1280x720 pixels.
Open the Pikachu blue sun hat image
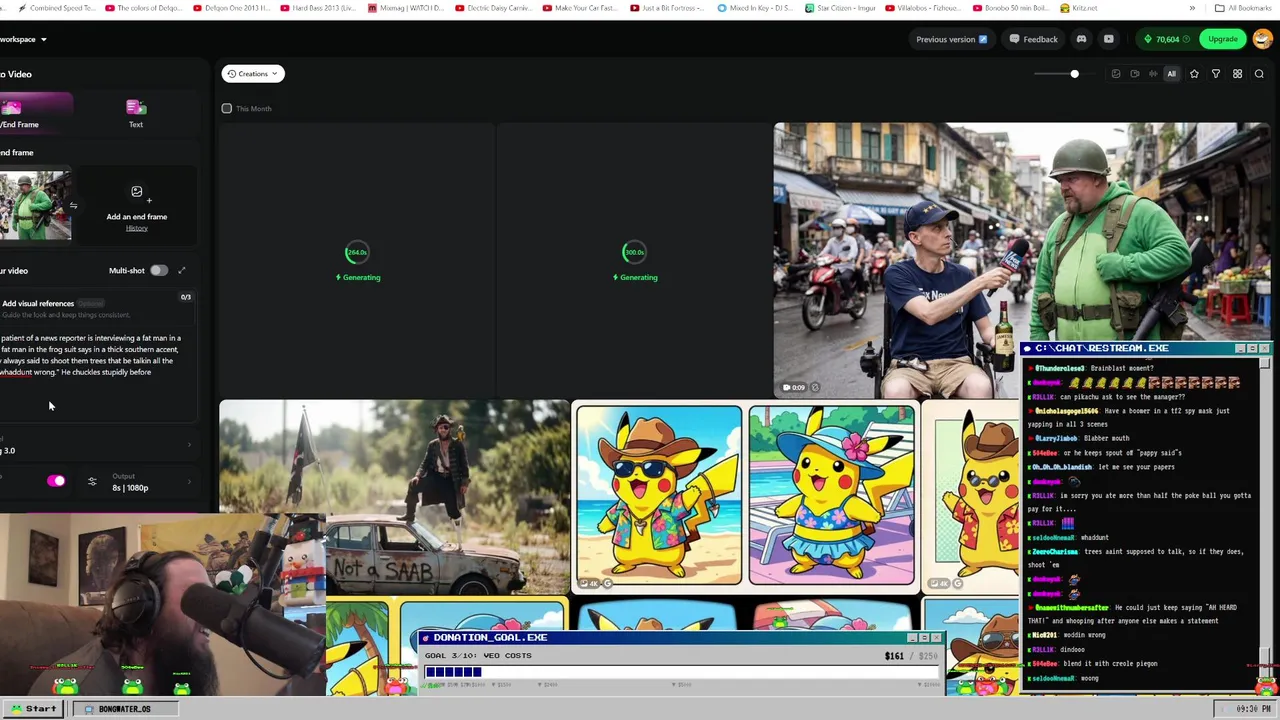click(832, 495)
